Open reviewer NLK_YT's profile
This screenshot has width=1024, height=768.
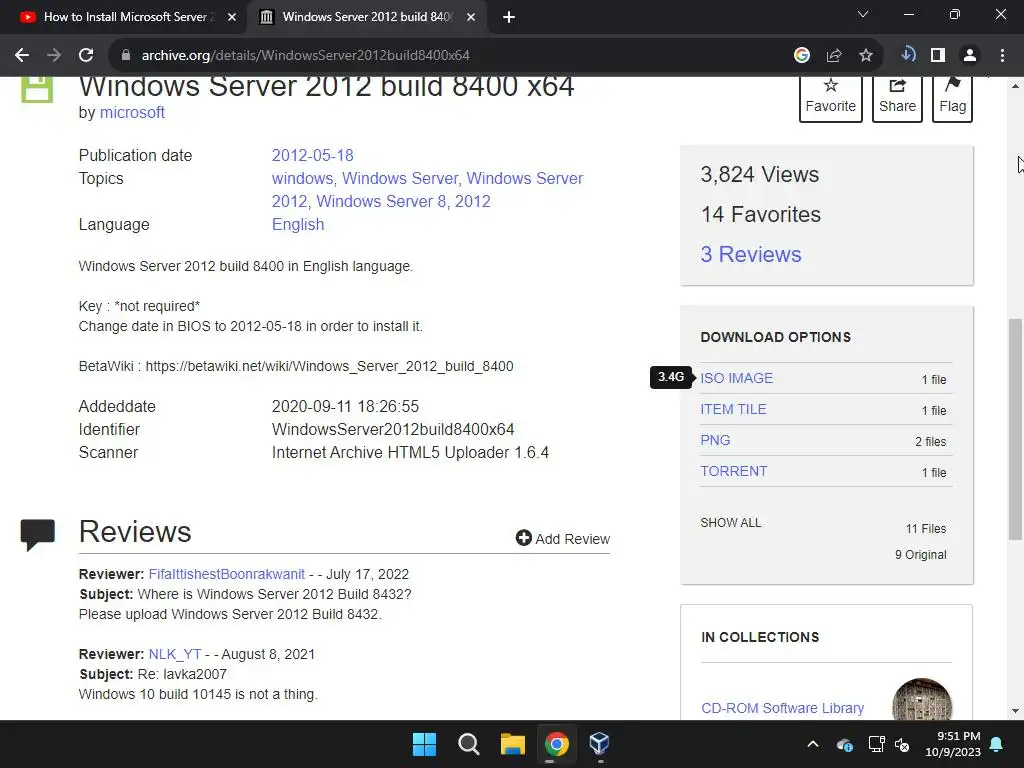click(x=175, y=654)
